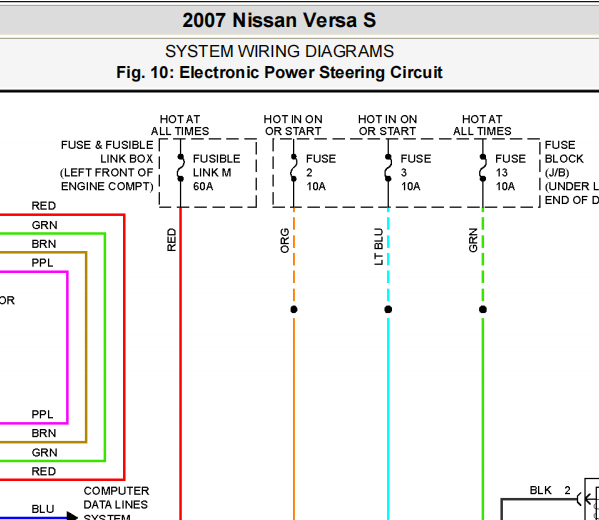Click the vertical RED wire label
Image resolution: width=599 pixels, height=520 pixels.
pos(172,240)
